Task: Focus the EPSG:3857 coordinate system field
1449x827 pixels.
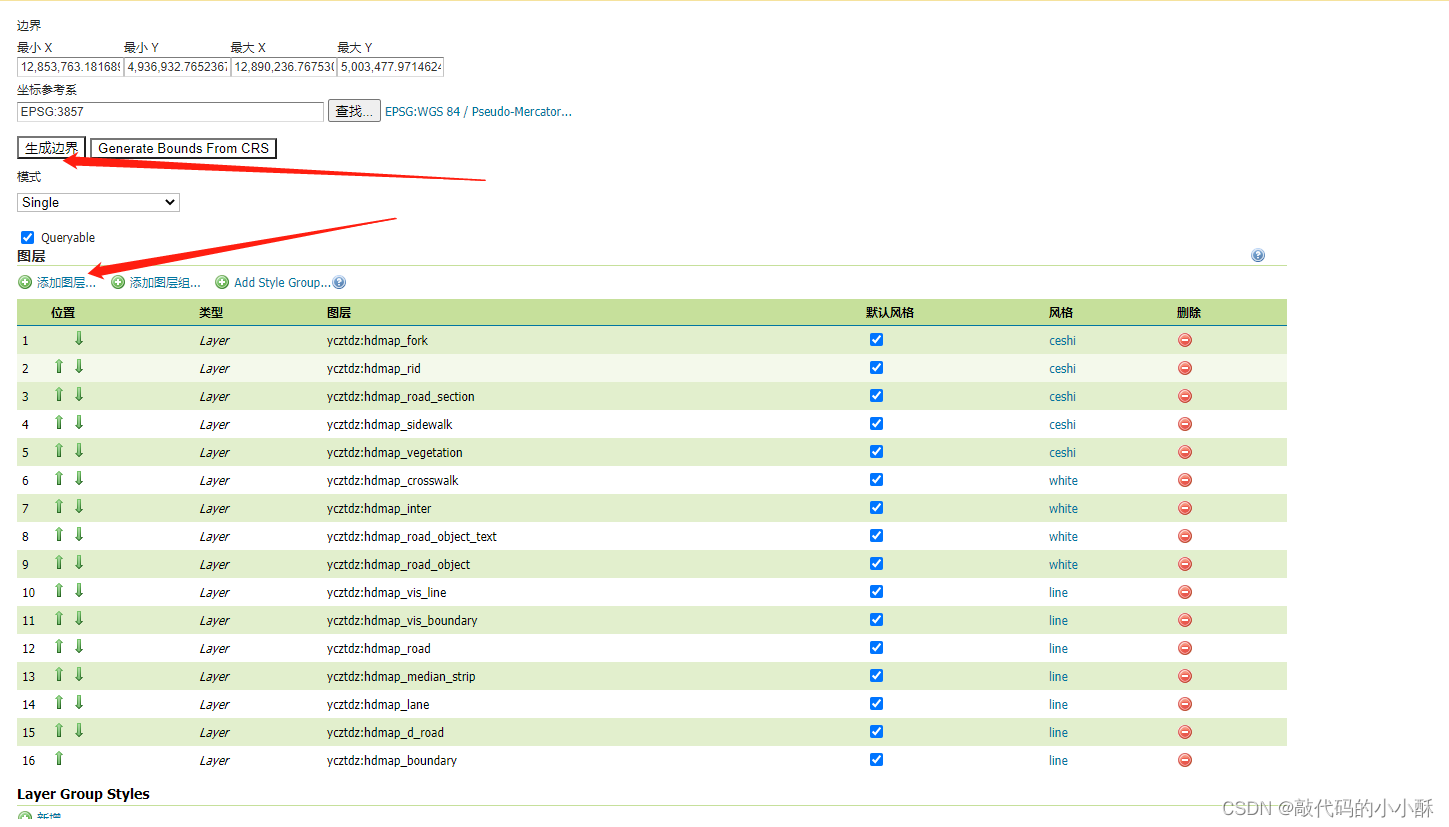Action: [170, 112]
